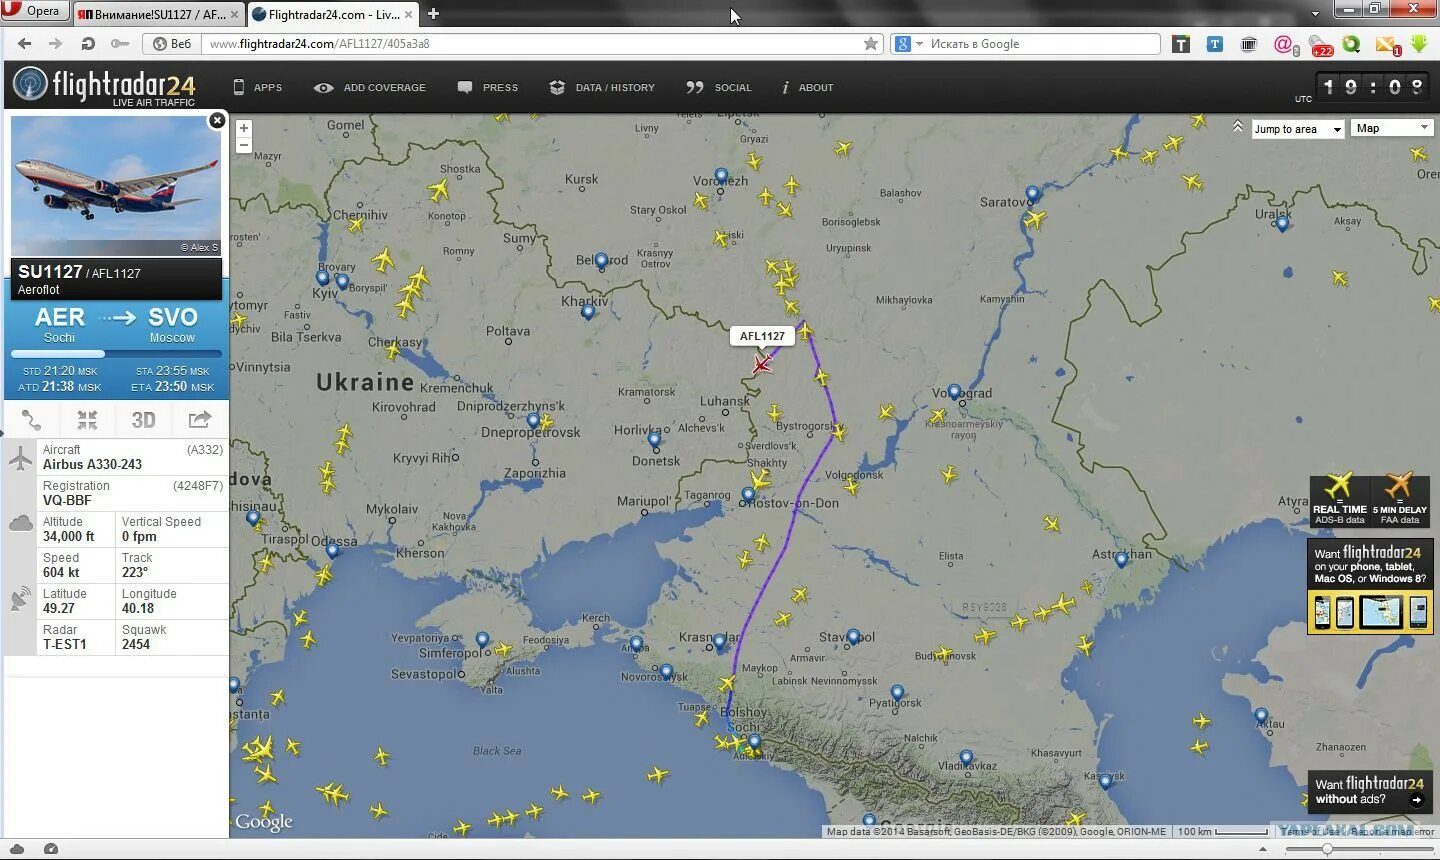Collapse map controls with double chevron
The image size is (1440, 860).
(1238, 127)
